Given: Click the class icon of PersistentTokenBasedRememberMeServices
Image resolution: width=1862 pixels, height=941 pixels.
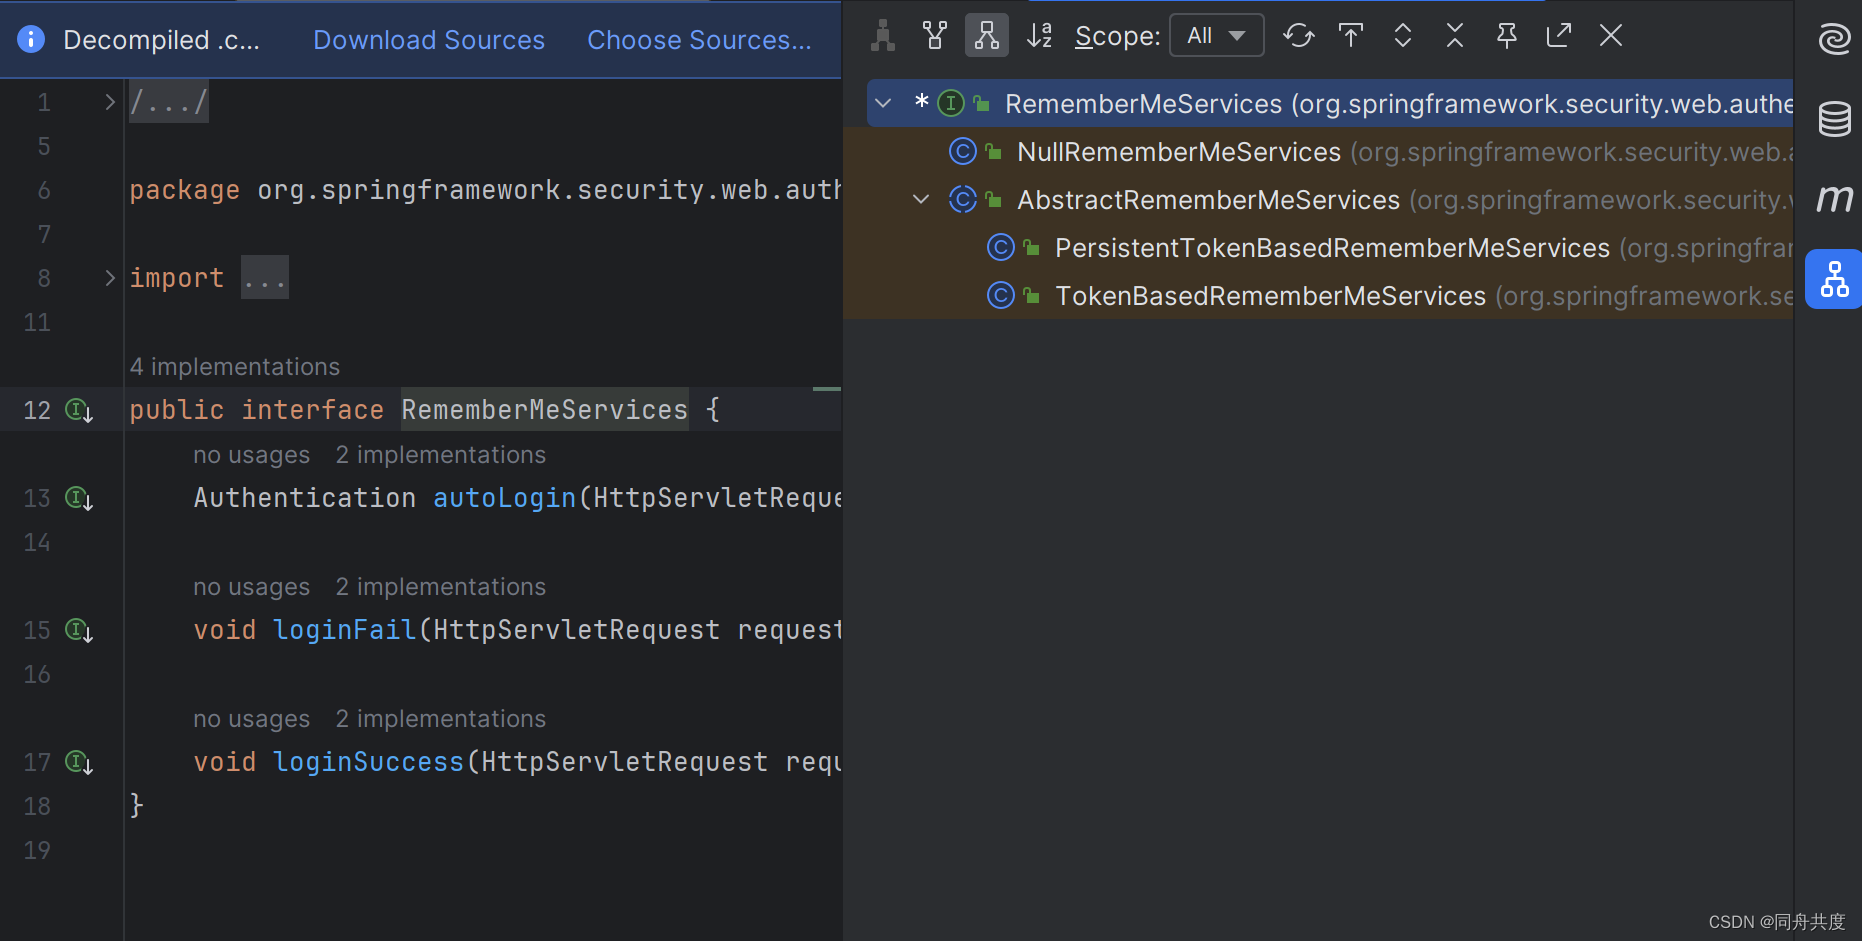Looking at the screenshot, I should [1000, 247].
